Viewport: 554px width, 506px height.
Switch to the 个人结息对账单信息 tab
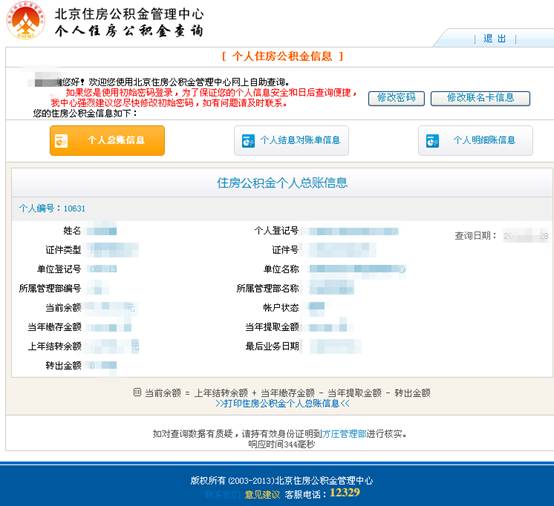click(291, 141)
